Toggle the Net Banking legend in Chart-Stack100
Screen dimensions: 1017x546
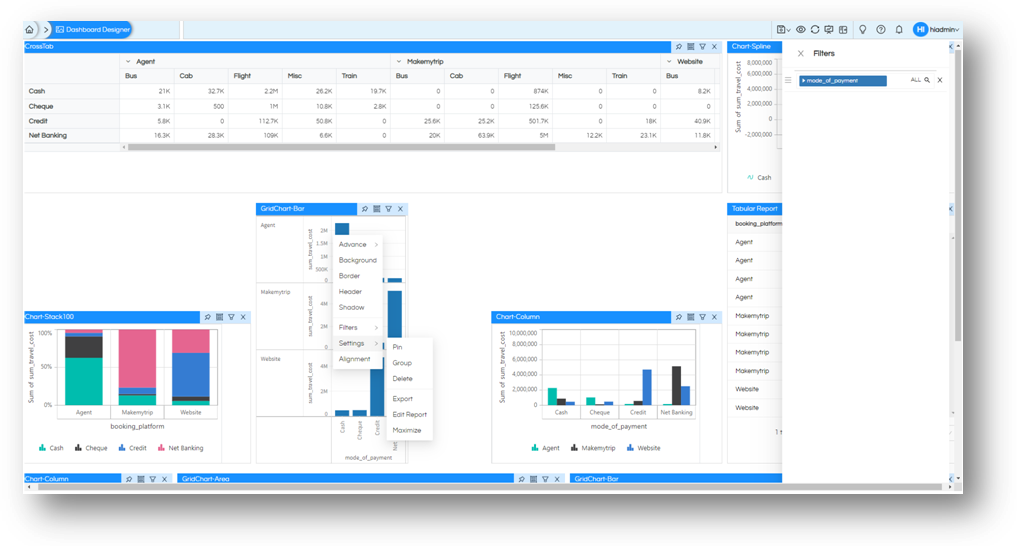coord(180,448)
